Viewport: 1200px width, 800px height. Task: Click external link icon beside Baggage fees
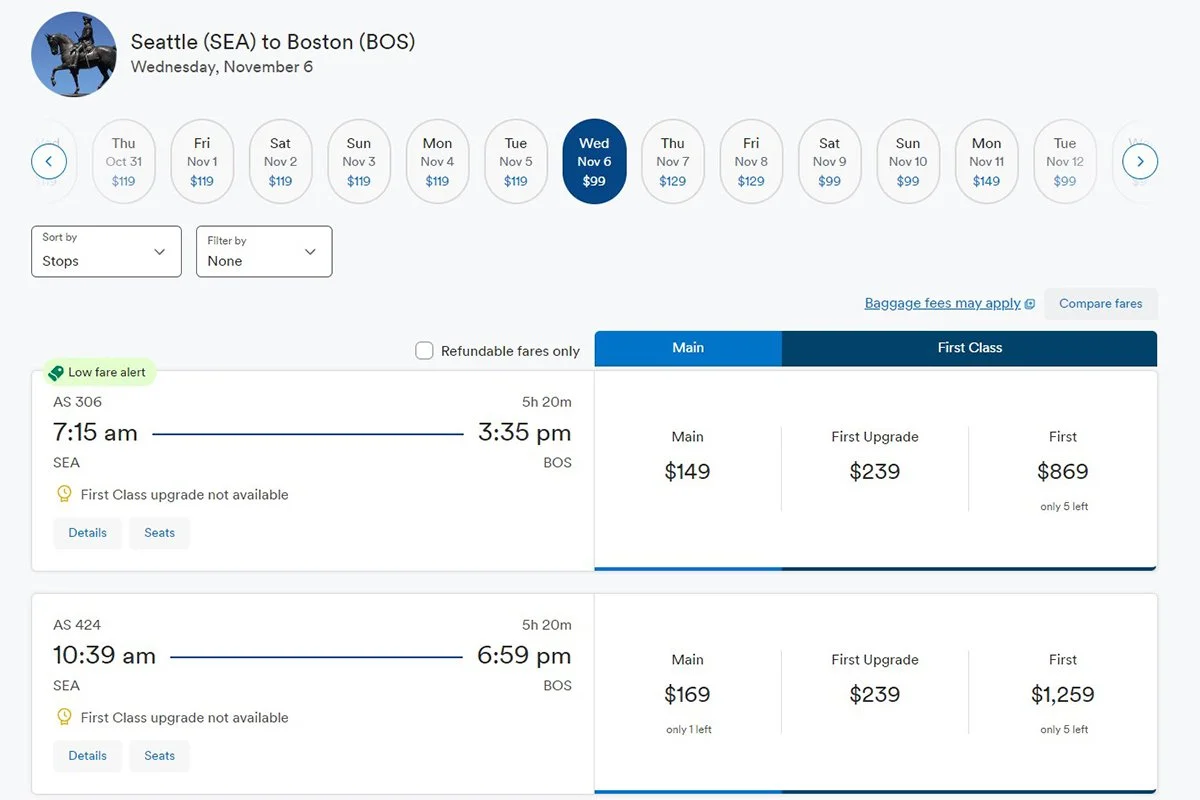[1030, 304]
